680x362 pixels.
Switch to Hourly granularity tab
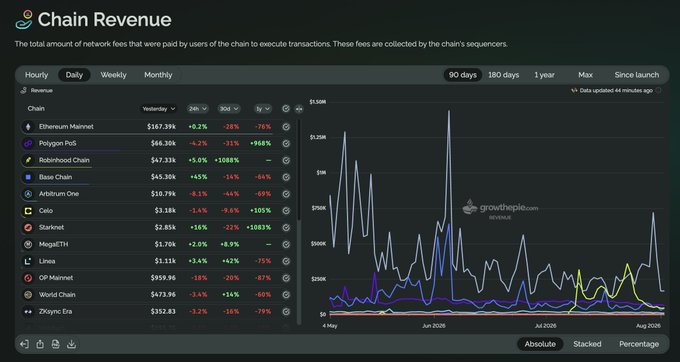point(36,75)
